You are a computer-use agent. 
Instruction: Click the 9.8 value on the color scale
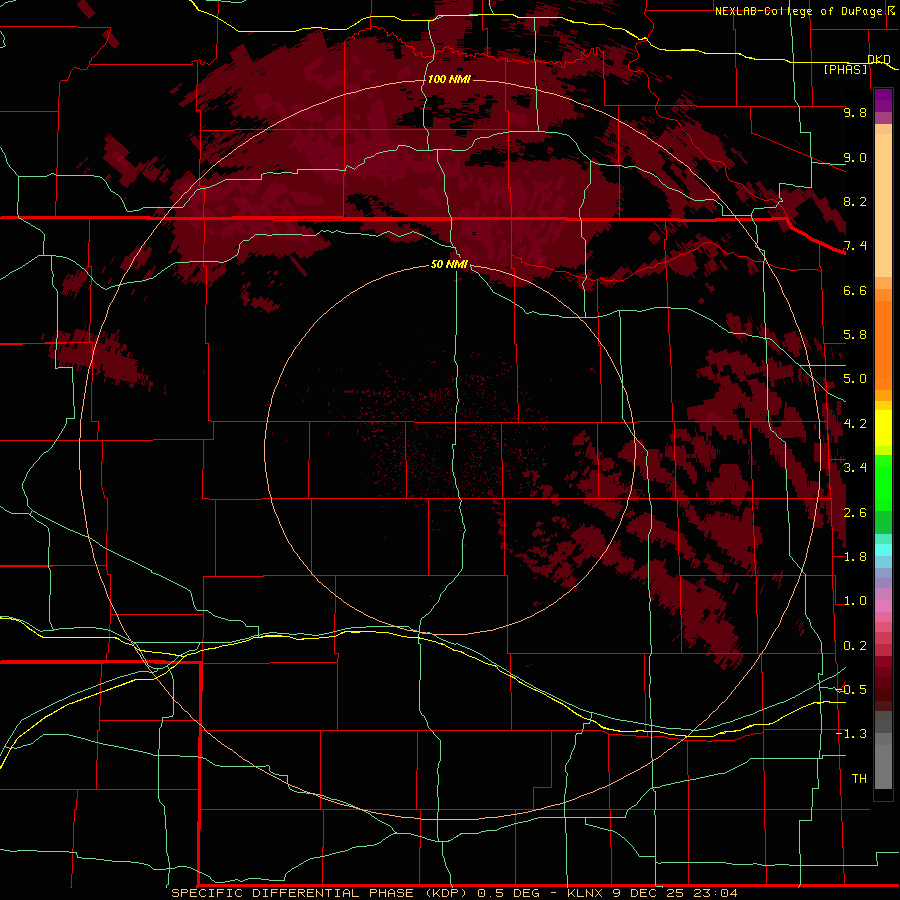click(x=855, y=113)
